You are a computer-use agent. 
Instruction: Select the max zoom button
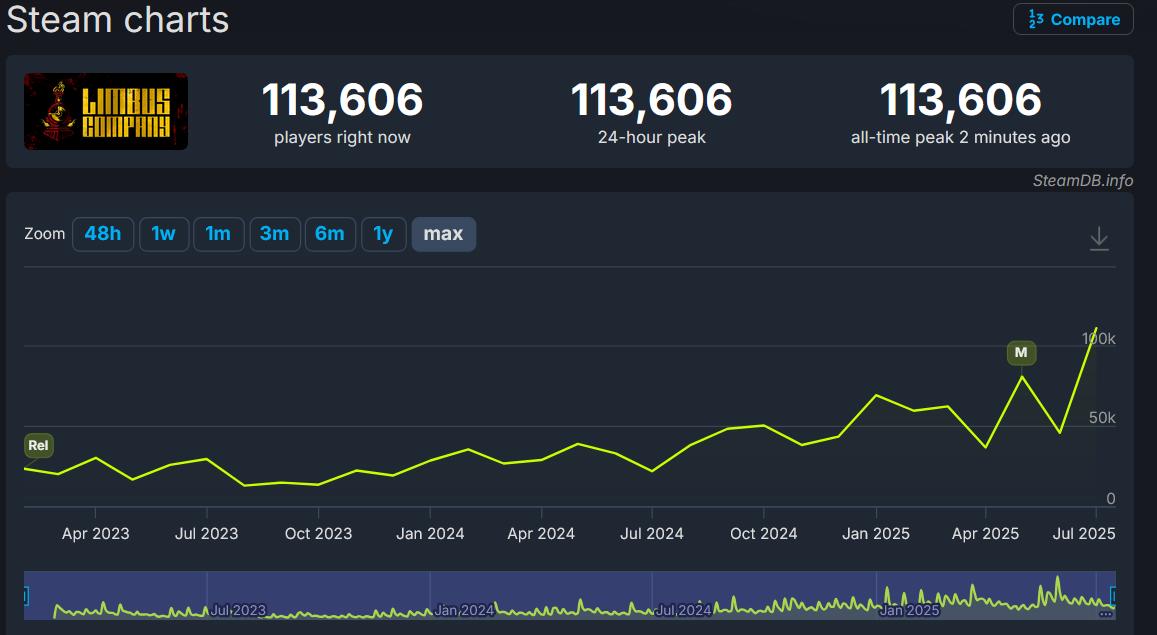pos(443,234)
